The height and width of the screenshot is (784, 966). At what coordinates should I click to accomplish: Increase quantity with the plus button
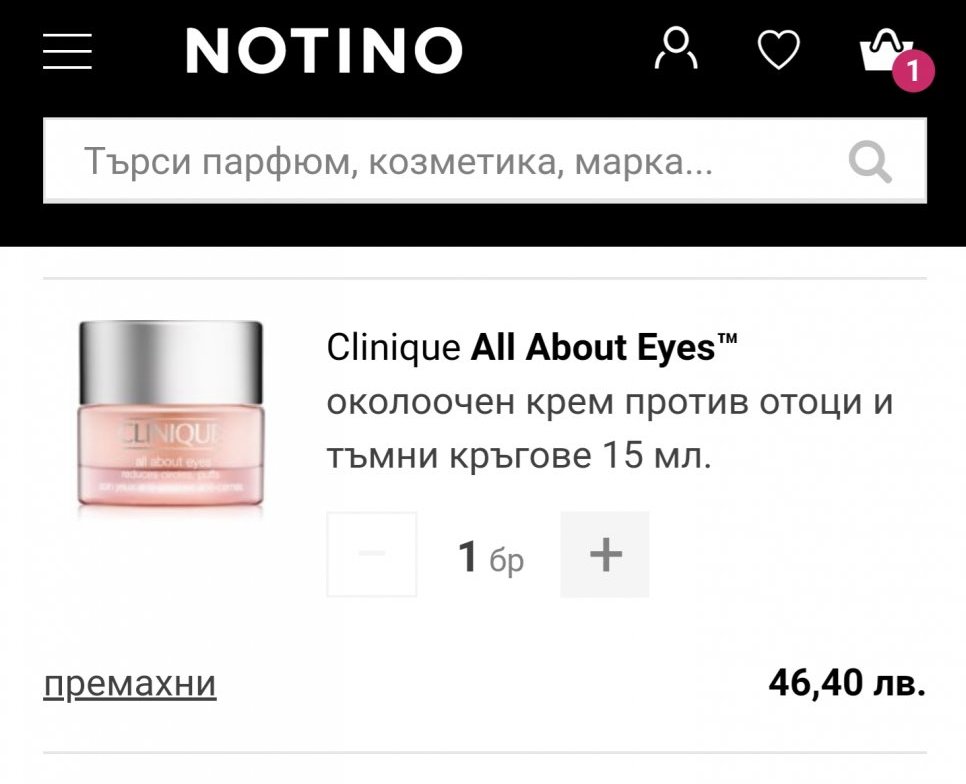605,554
